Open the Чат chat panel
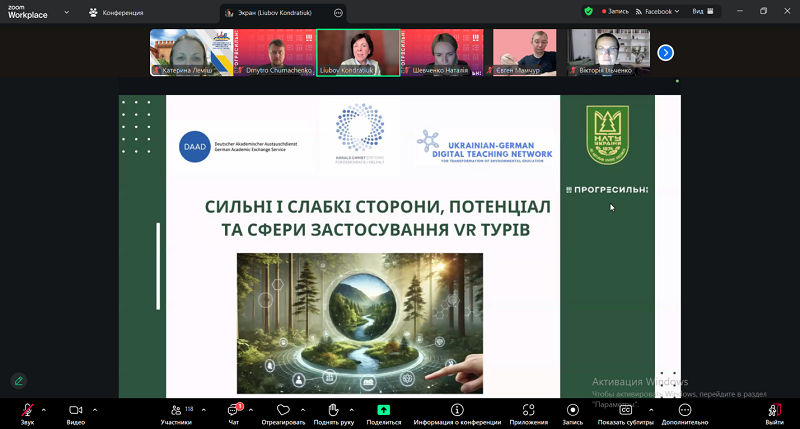The image size is (800, 429). pyautogui.click(x=233, y=411)
